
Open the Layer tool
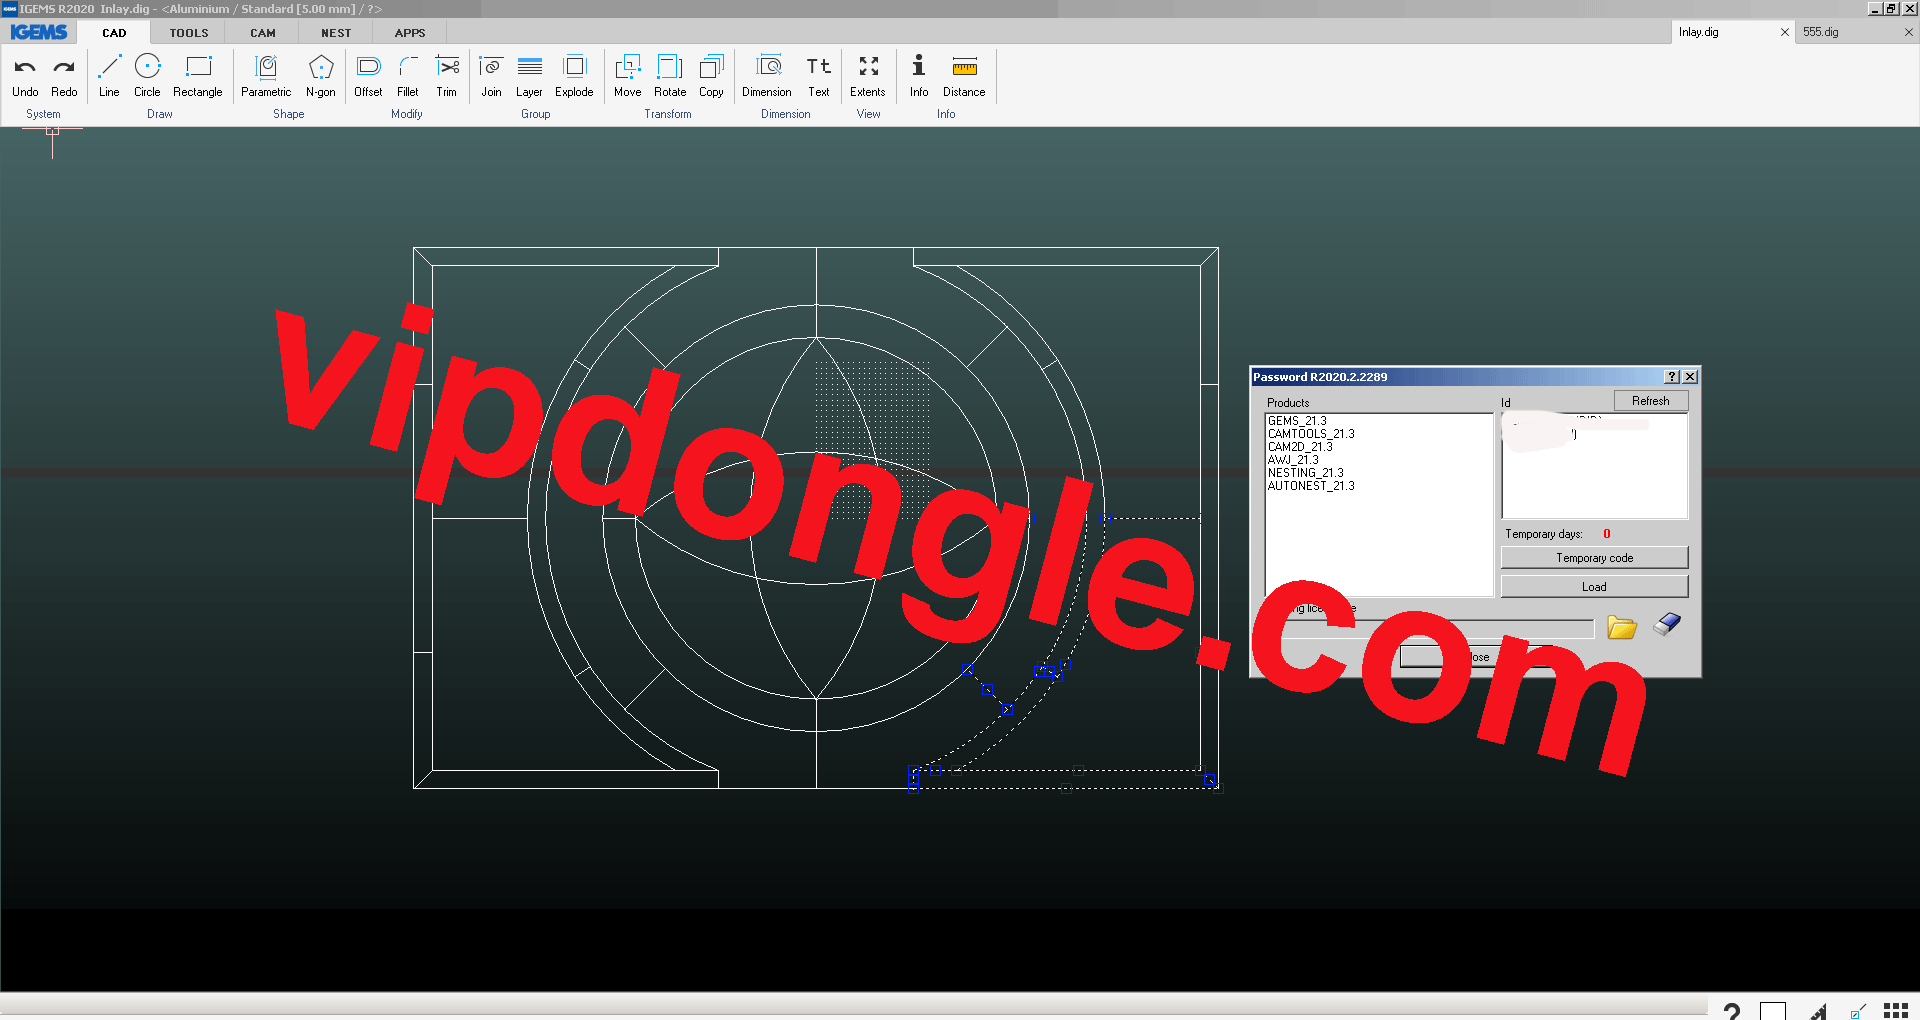(x=529, y=76)
